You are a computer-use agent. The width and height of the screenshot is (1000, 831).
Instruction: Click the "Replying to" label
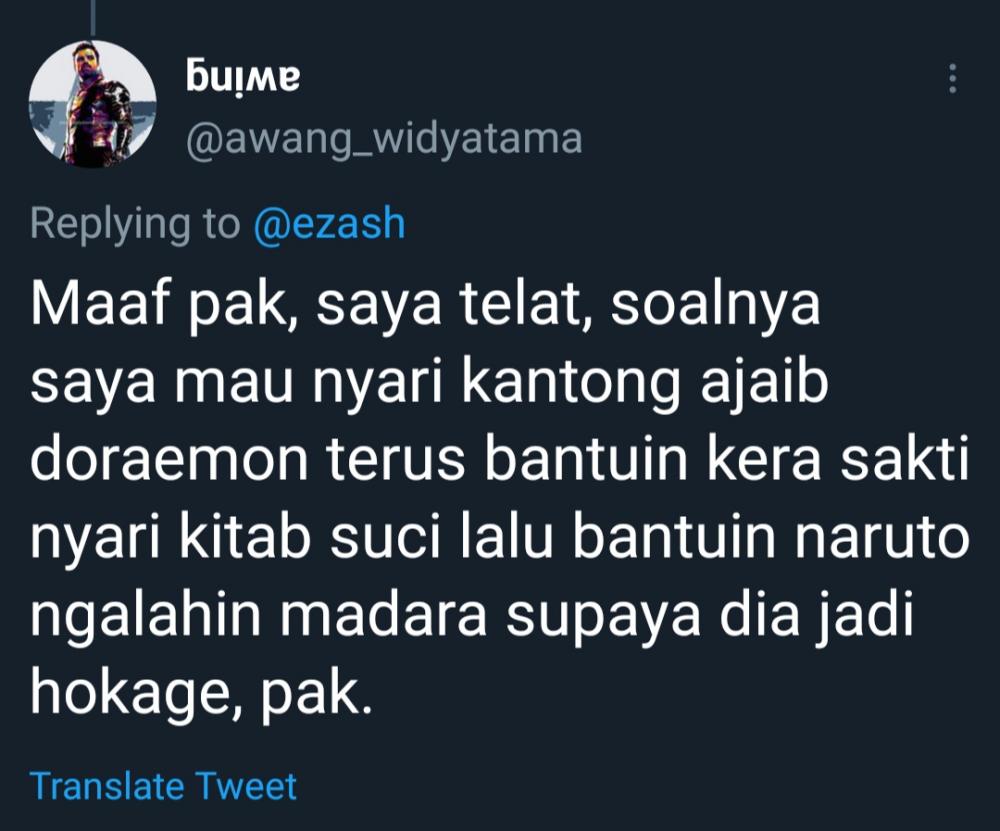[x=135, y=225]
